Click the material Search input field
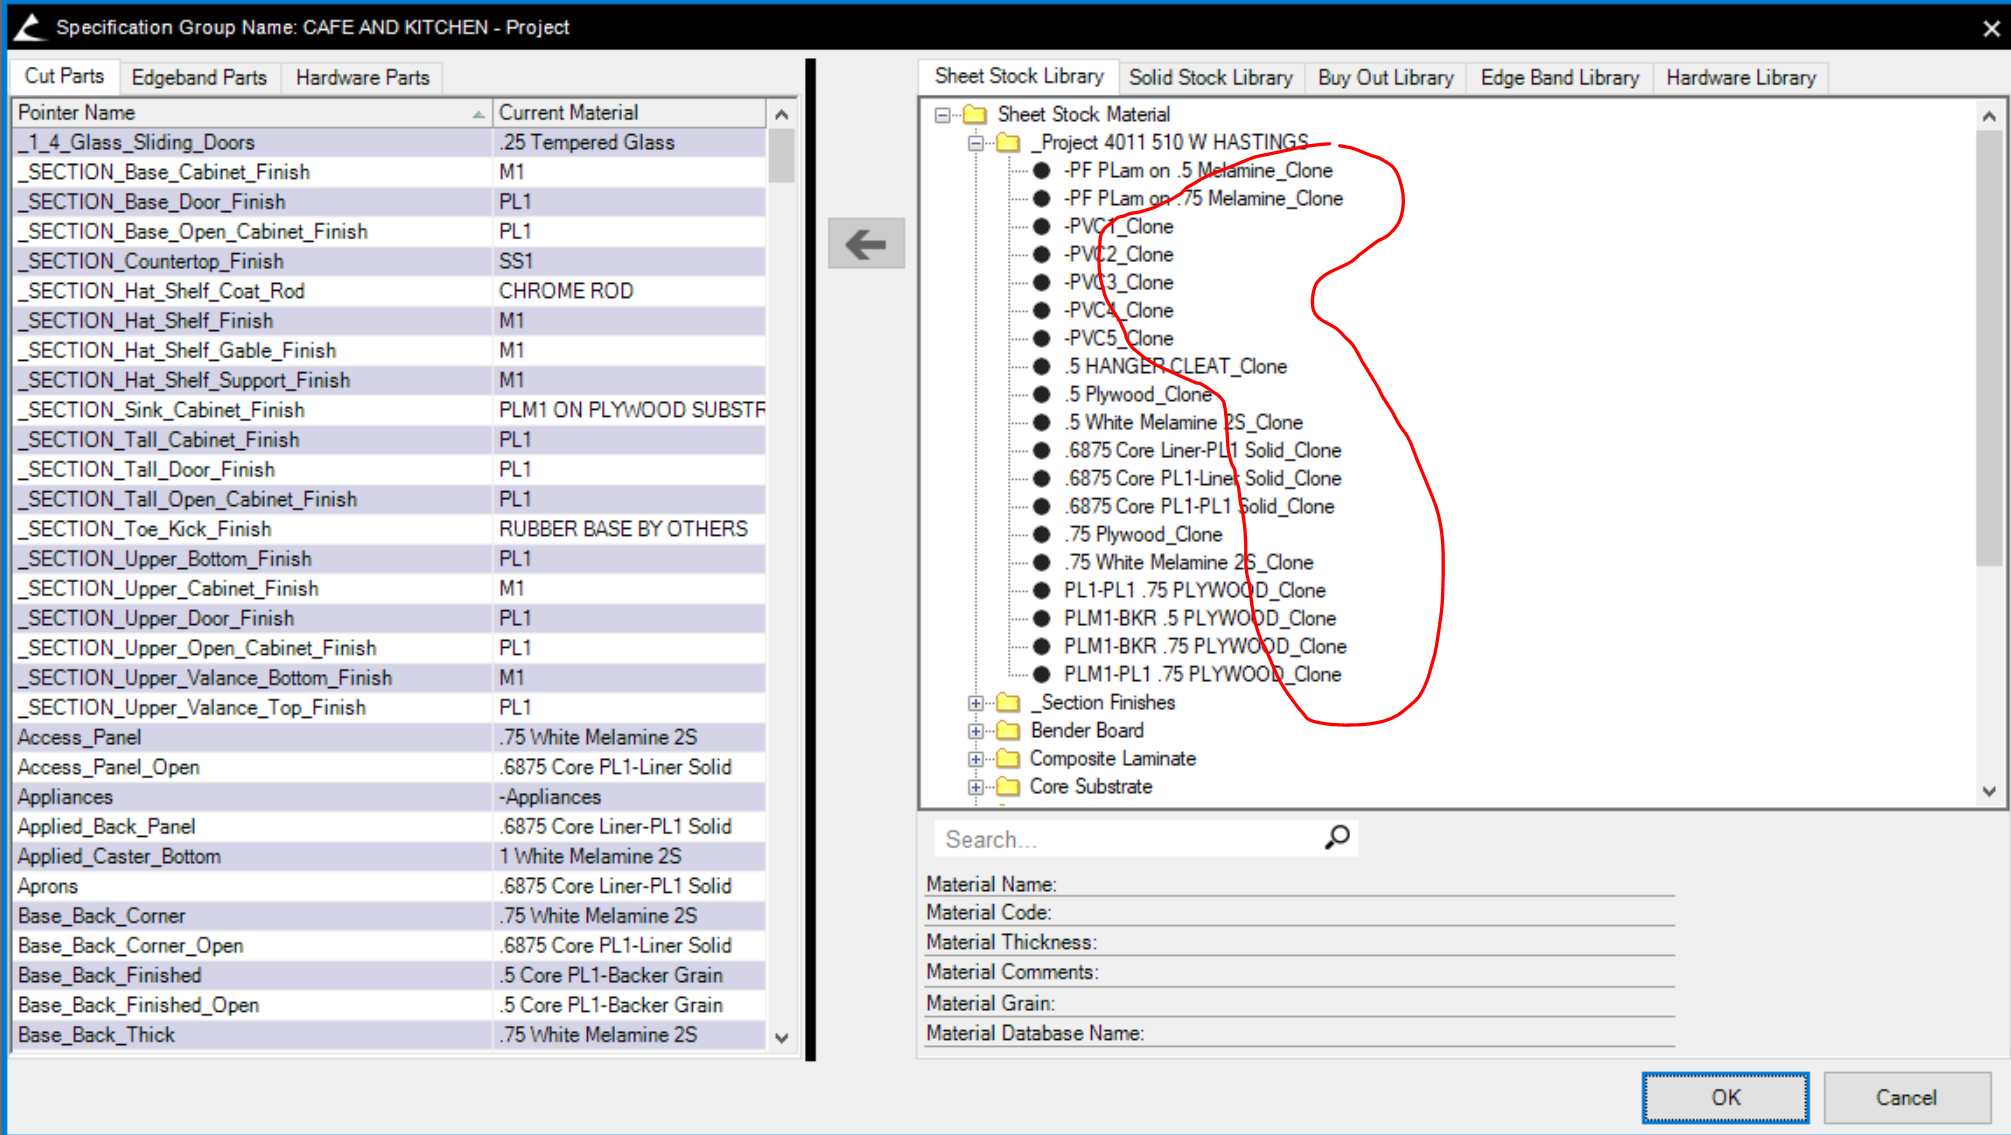This screenshot has height=1135, width=2011. (x=1125, y=839)
